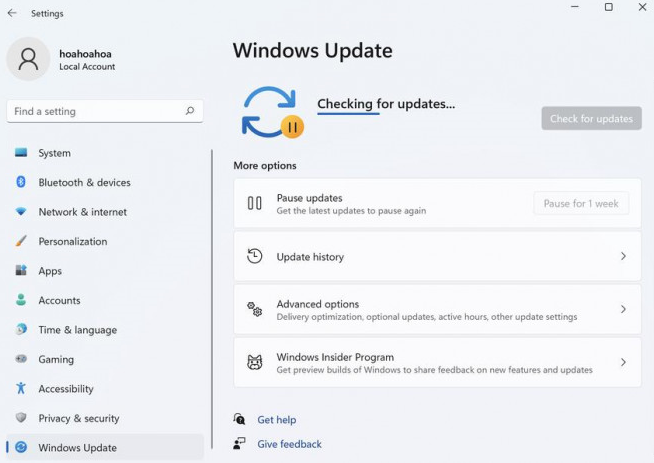Viewport: 654px width, 463px height.
Task: Click the search magnifier icon
Action: [x=189, y=111]
